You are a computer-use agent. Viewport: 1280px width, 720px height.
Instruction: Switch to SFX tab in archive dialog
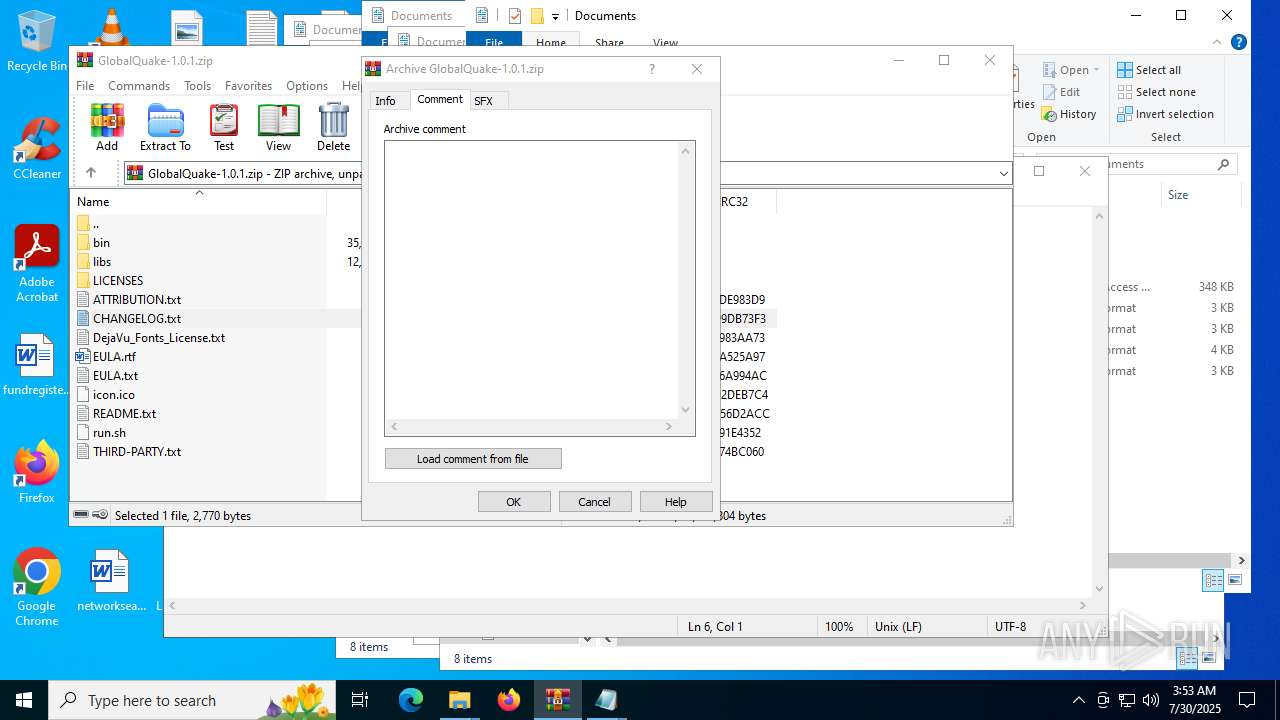[x=483, y=101]
